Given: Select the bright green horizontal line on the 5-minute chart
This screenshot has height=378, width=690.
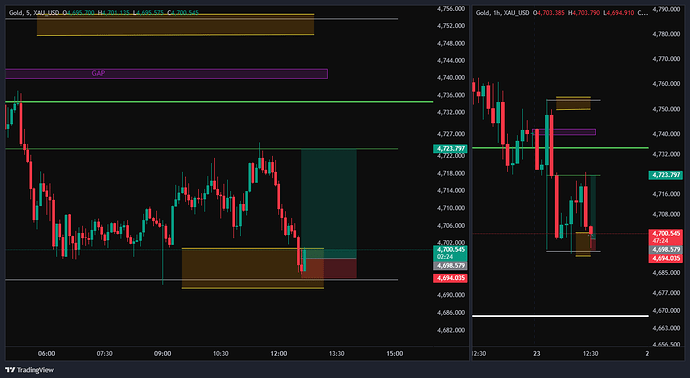Looking at the screenshot, I should tap(219, 102).
